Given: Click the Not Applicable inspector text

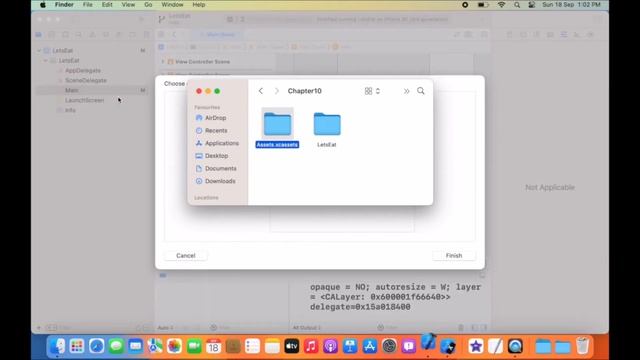Looking at the screenshot, I should click(x=550, y=187).
